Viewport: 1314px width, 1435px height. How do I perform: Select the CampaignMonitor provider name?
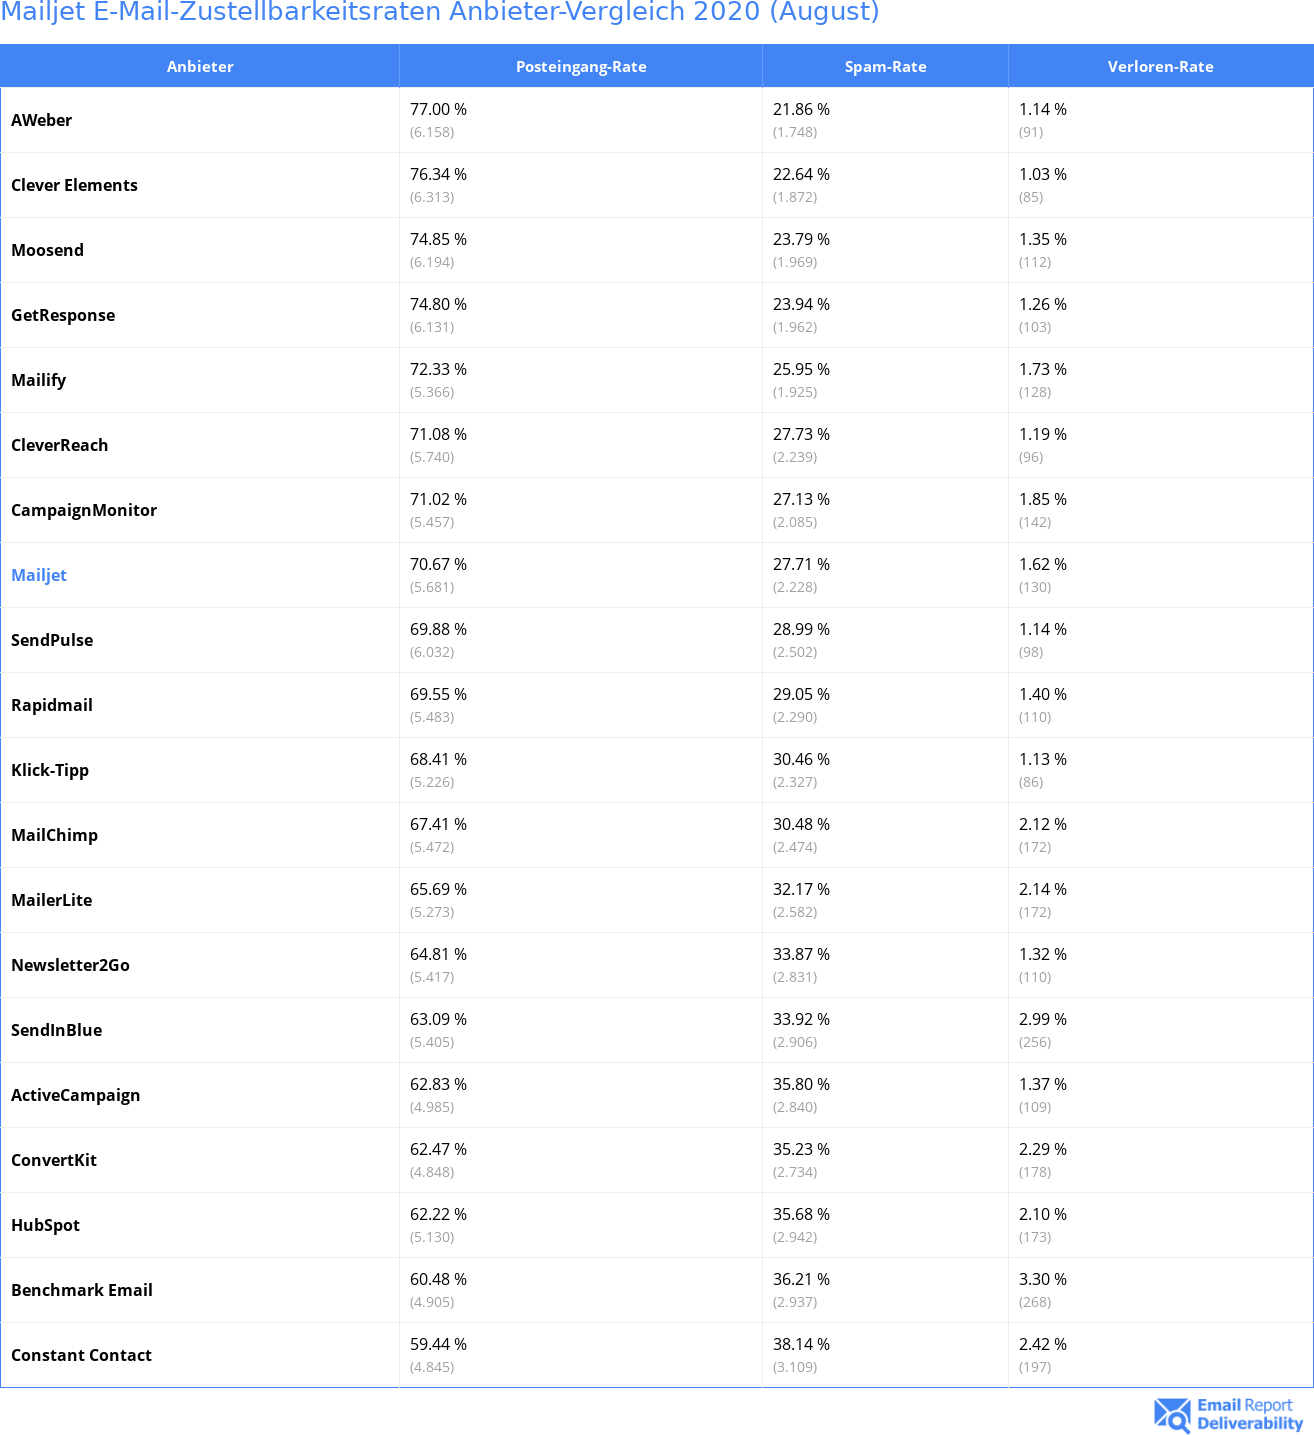coord(84,510)
